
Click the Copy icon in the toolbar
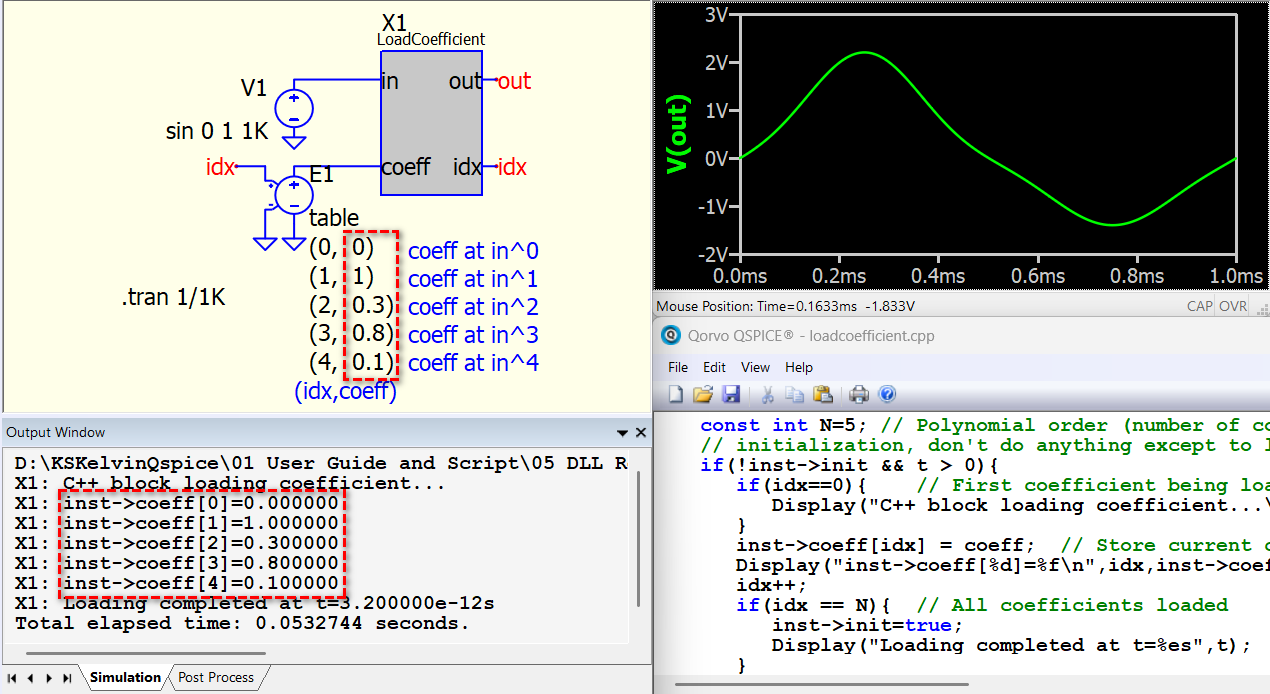click(x=795, y=394)
